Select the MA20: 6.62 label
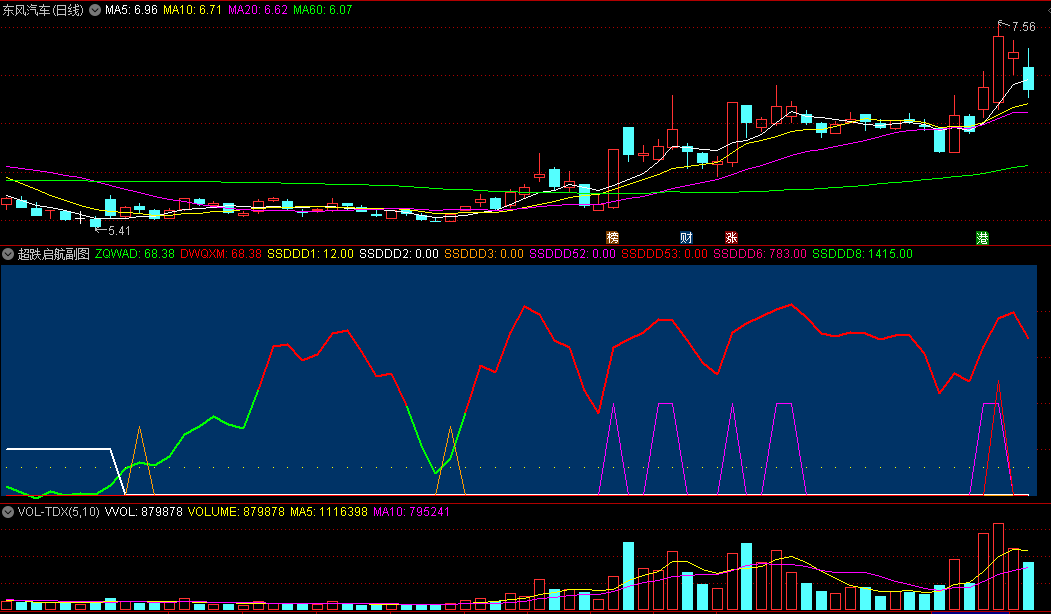1051x614 pixels. tap(258, 10)
